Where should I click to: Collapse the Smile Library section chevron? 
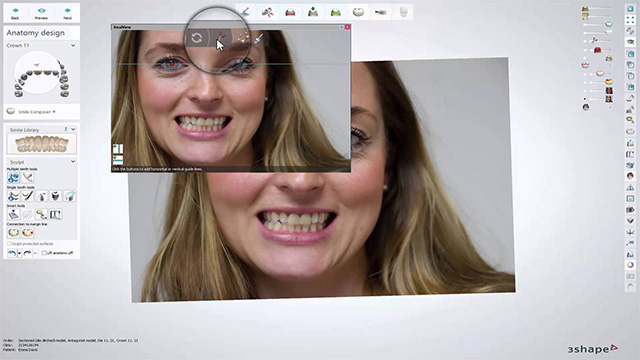click(x=73, y=129)
